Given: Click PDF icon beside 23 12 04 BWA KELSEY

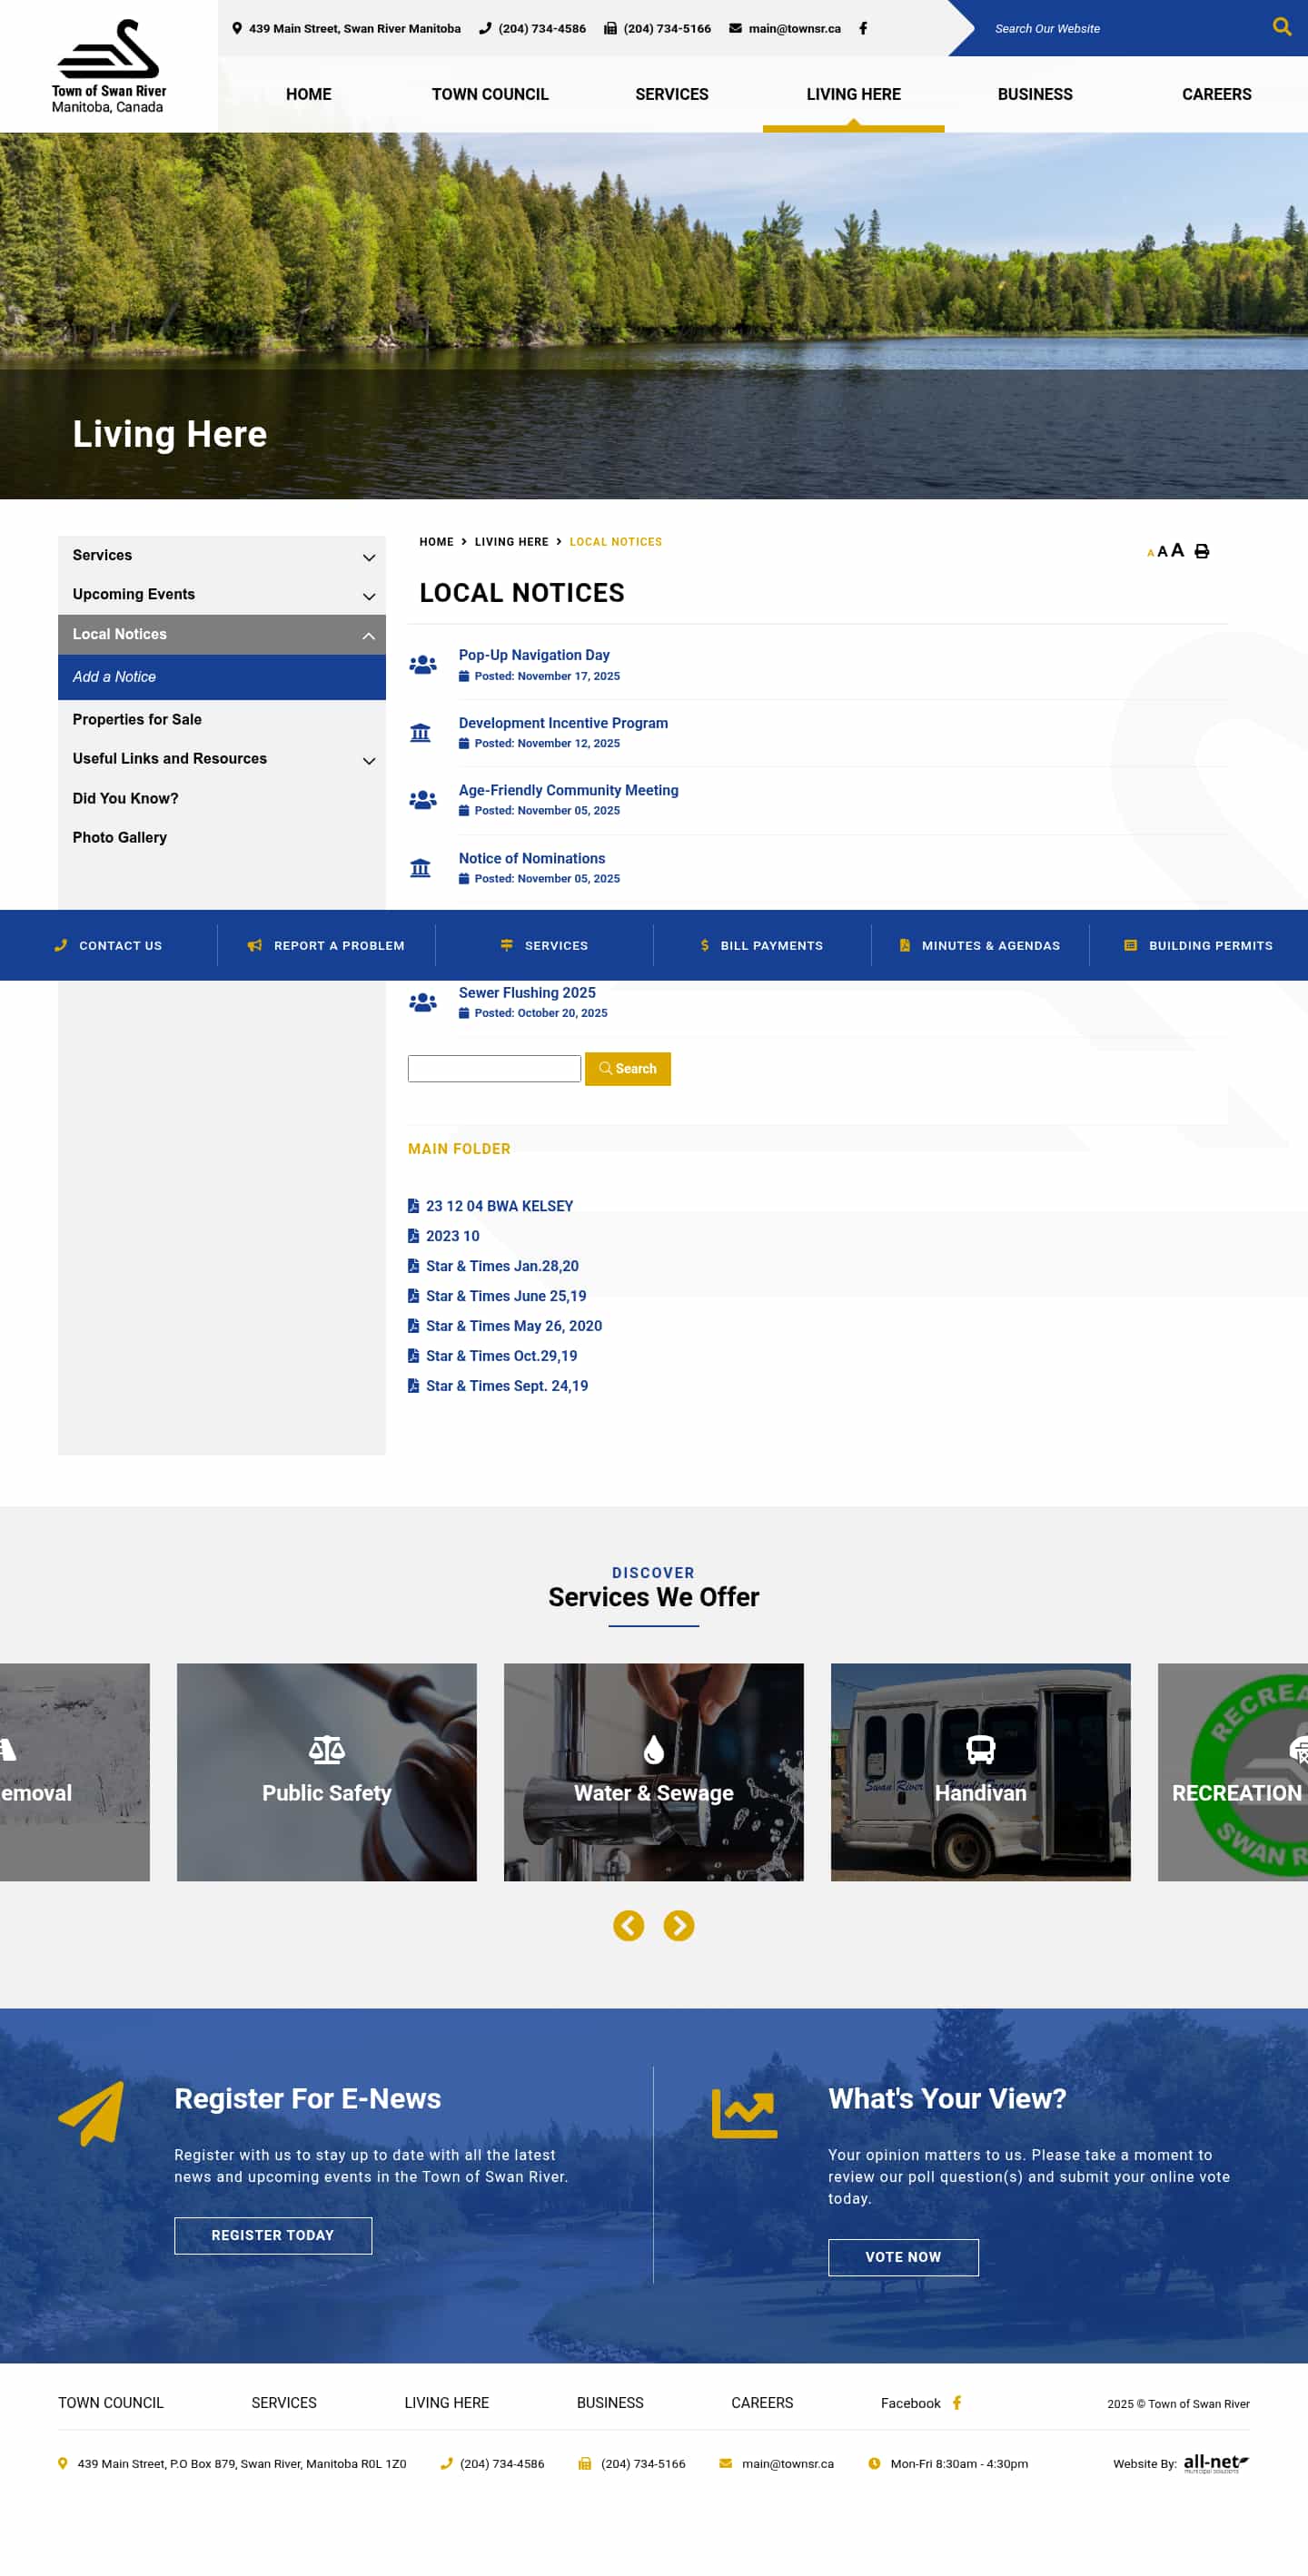Looking at the screenshot, I should click(413, 1205).
